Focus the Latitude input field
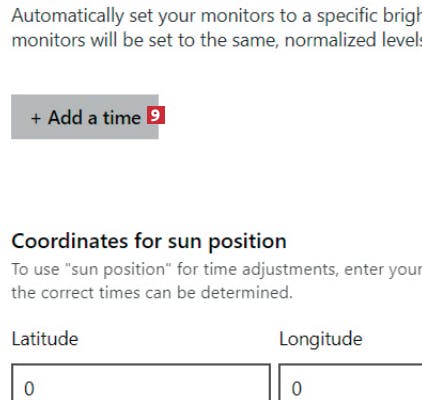The width and height of the screenshot is (422, 400). [x=141, y=382]
